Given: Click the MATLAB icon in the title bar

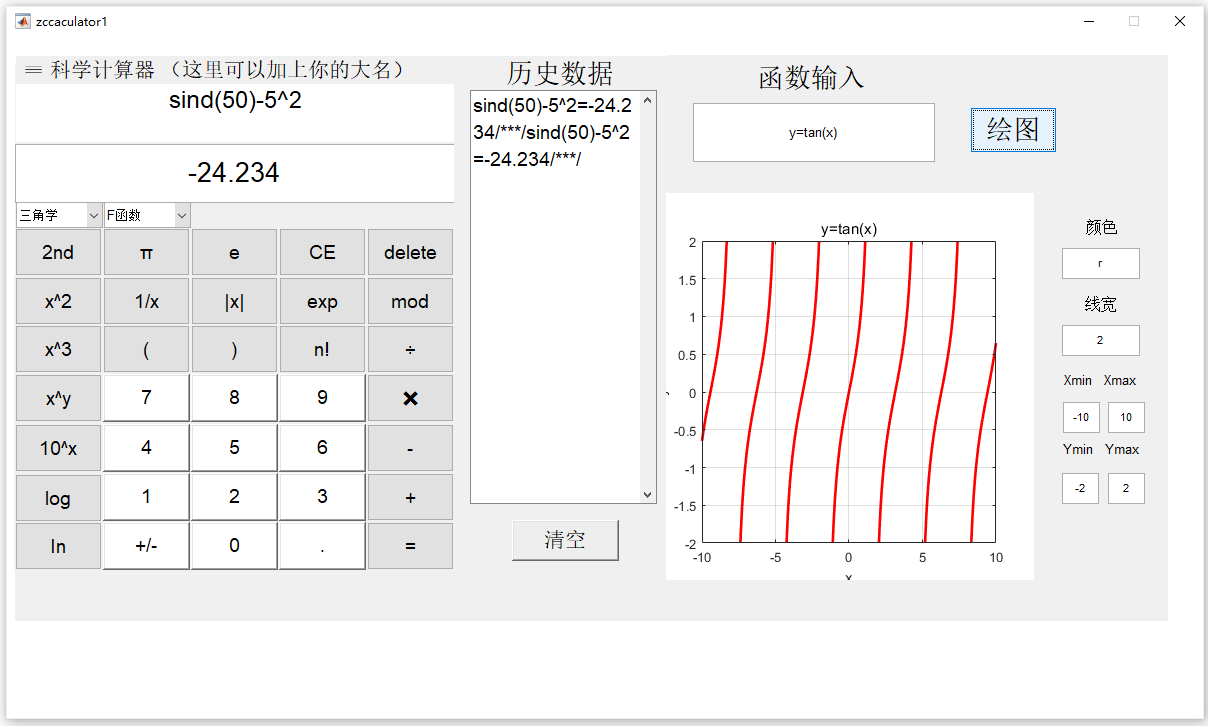Looking at the screenshot, I should tap(23, 21).
